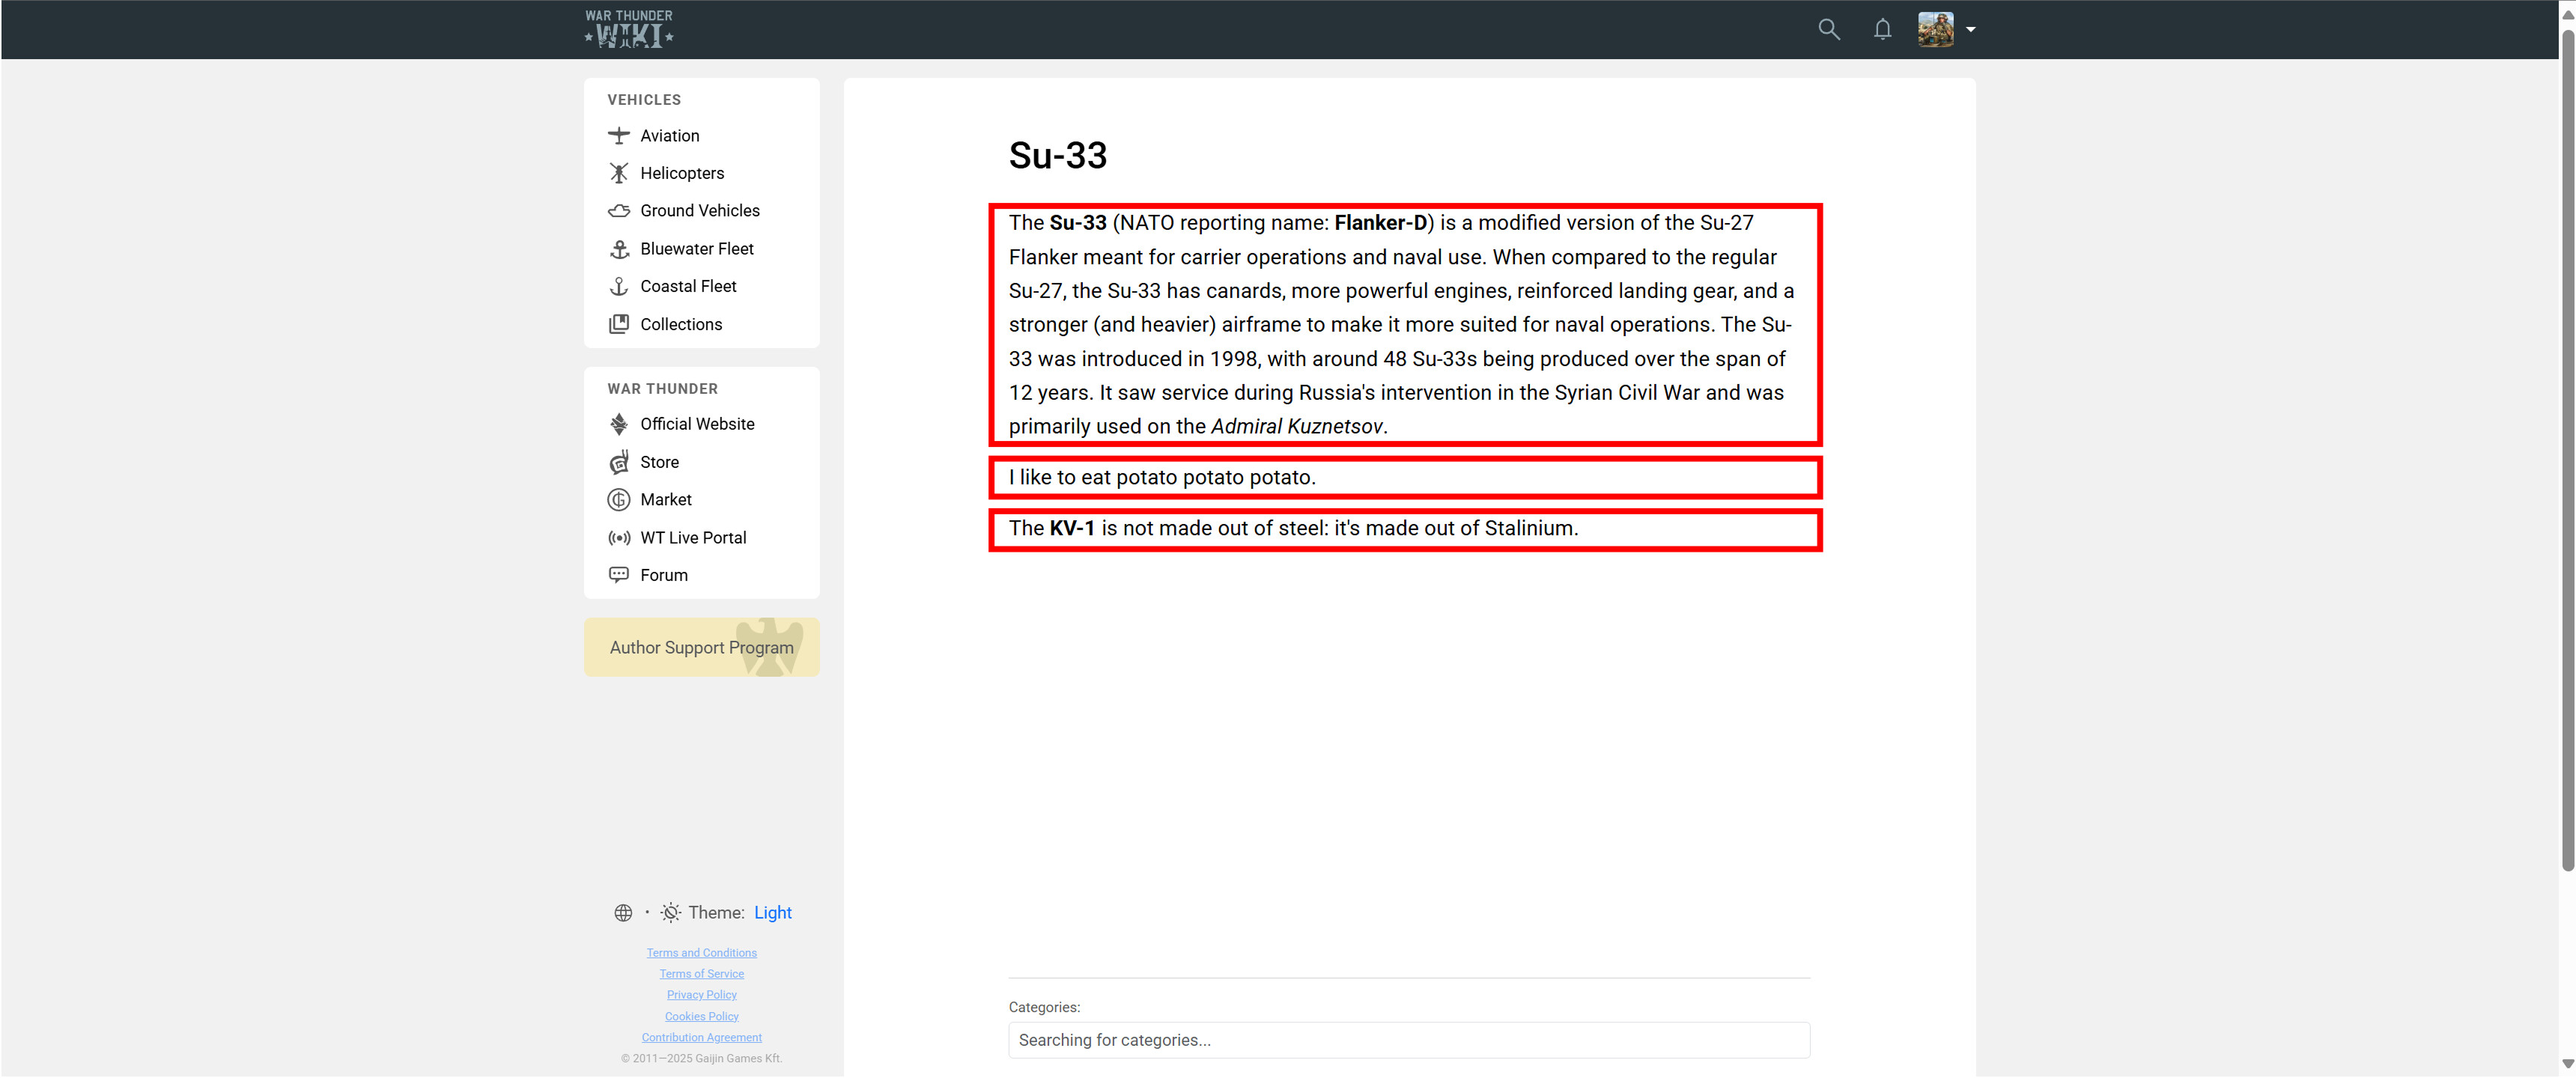2576x1078 pixels.
Task: Select the Ground Vehicles tank icon
Action: (619, 211)
